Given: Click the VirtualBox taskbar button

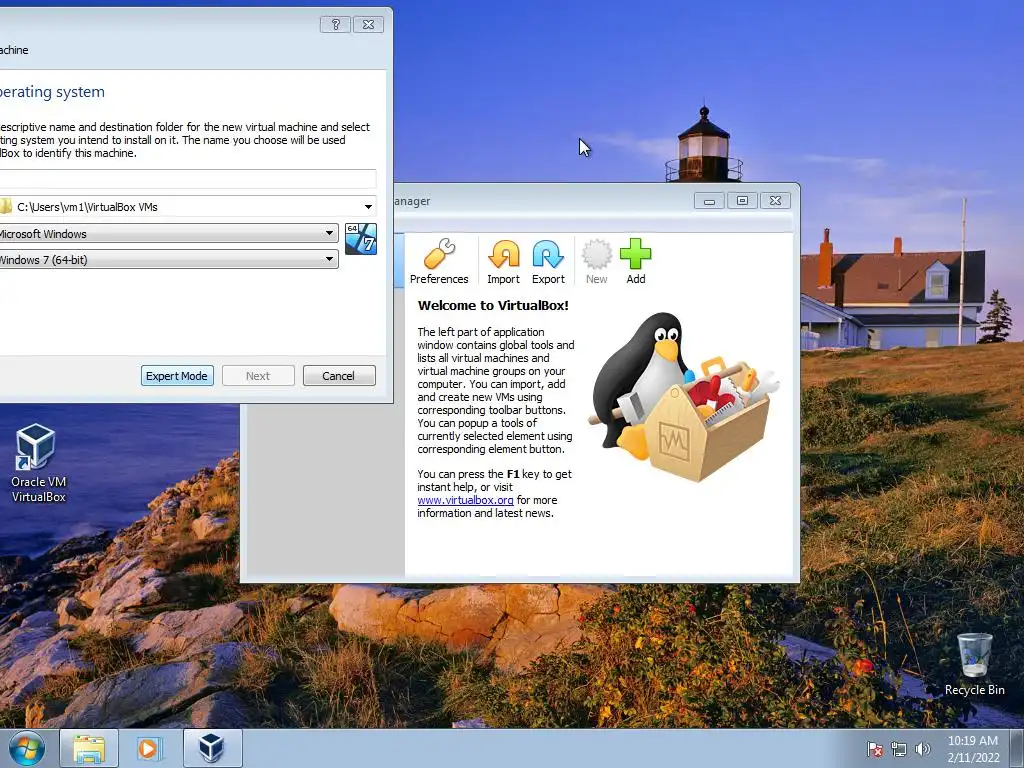Looking at the screenshot, I should coord(212,748).
